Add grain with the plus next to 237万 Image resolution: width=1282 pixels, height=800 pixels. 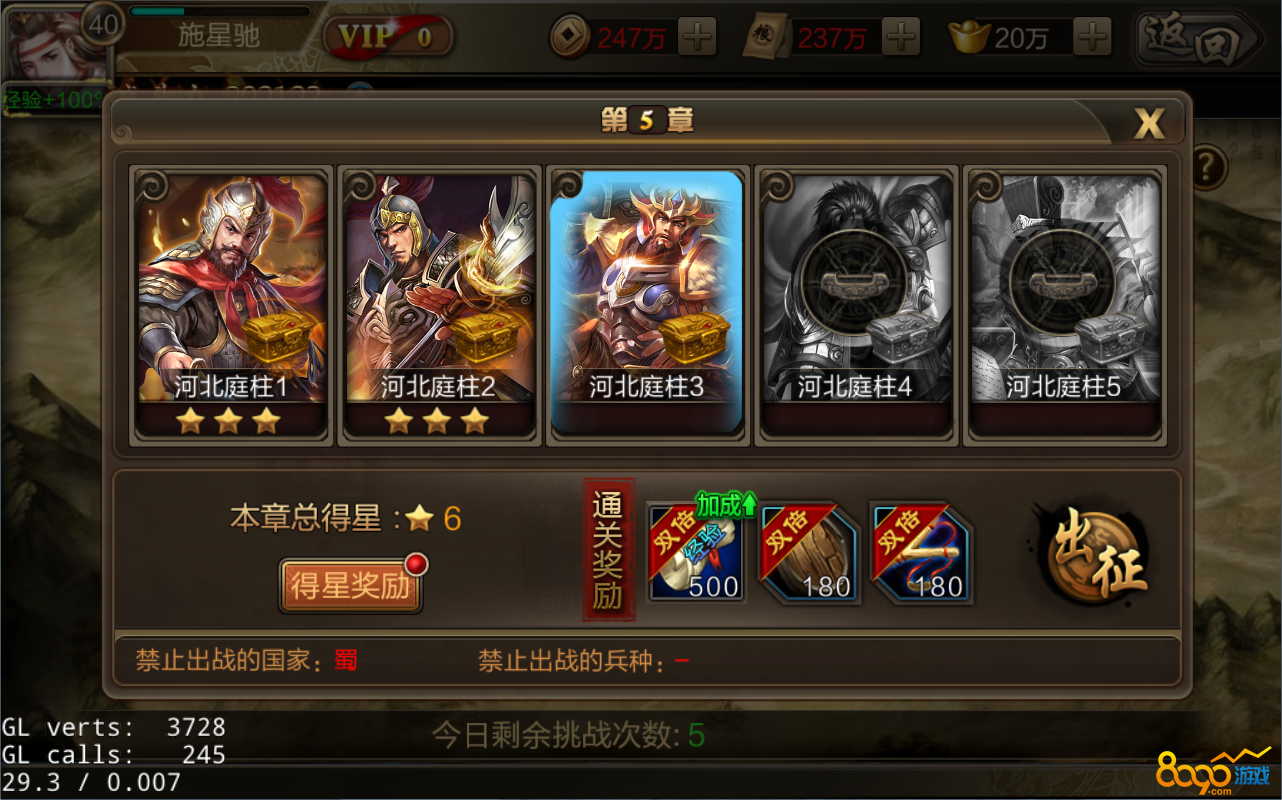pos(901,38)
